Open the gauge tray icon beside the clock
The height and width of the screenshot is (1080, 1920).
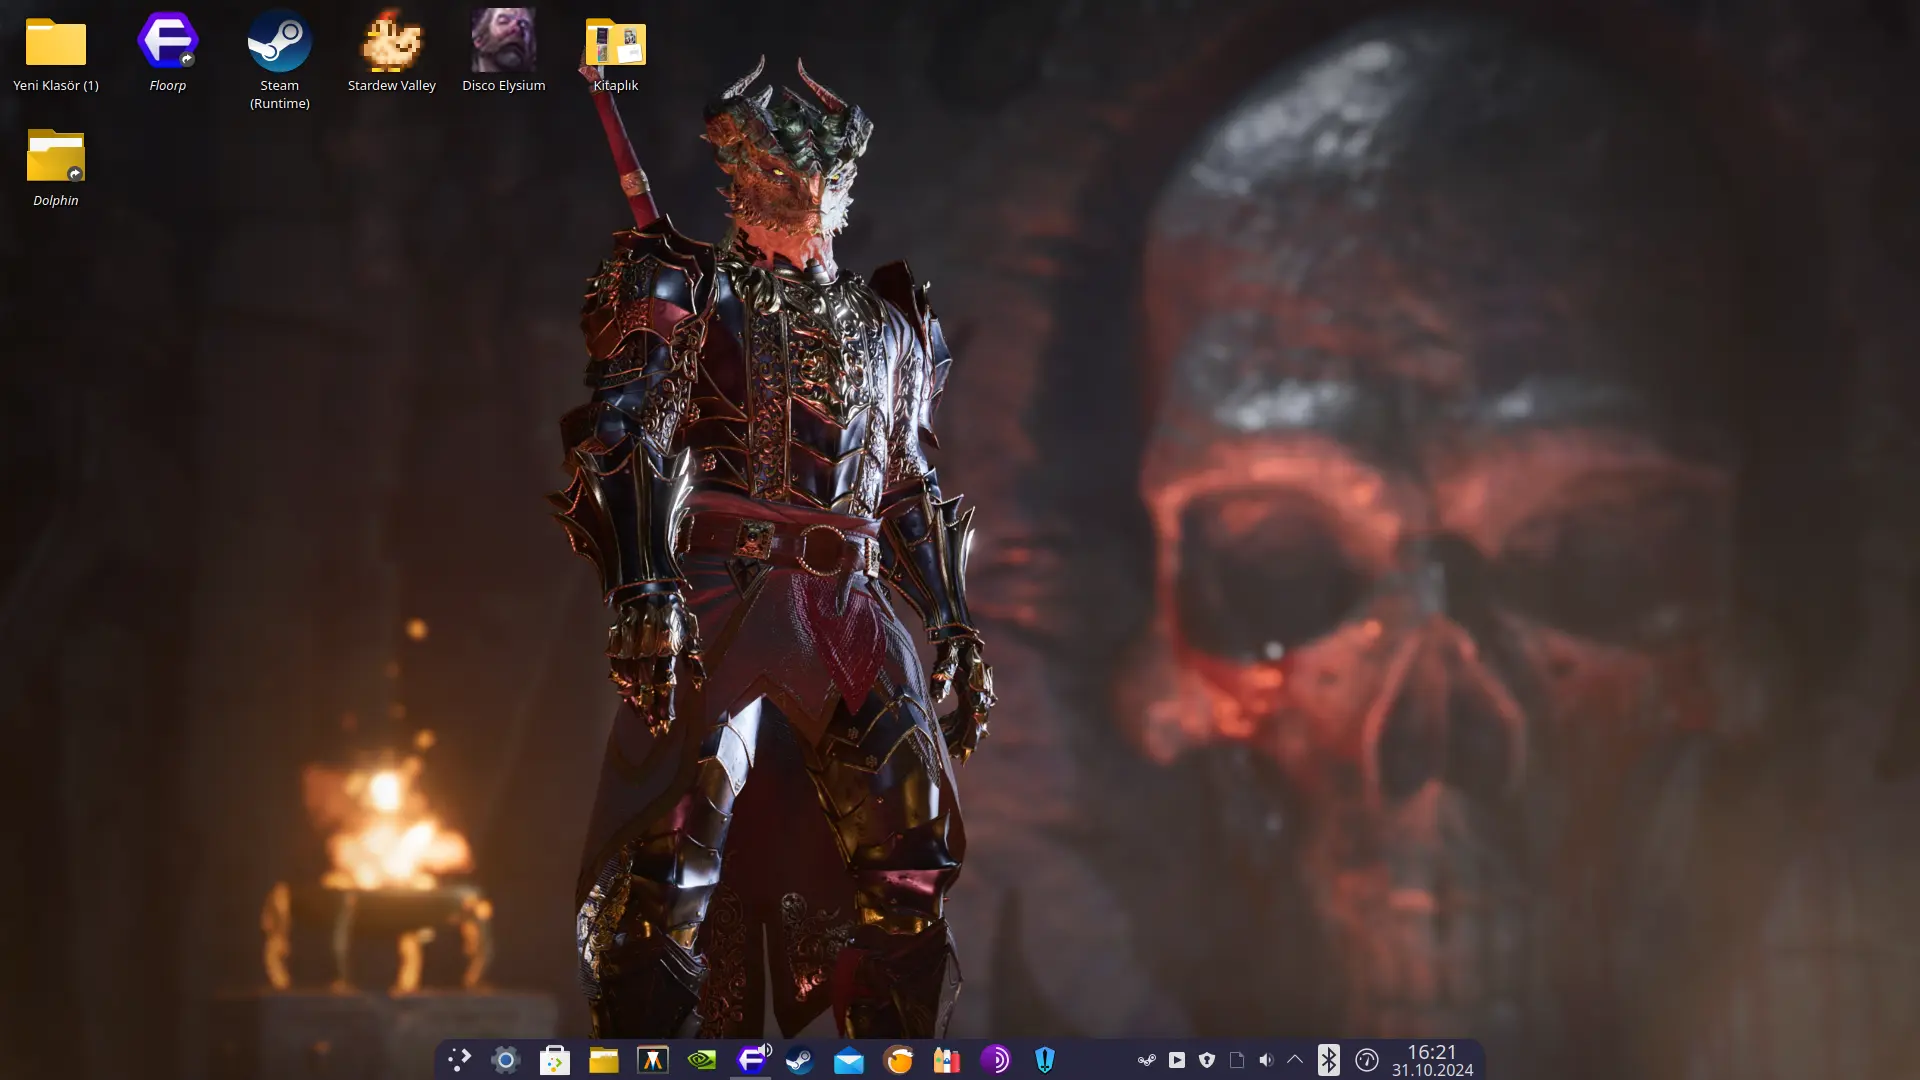(1367, 1060)
